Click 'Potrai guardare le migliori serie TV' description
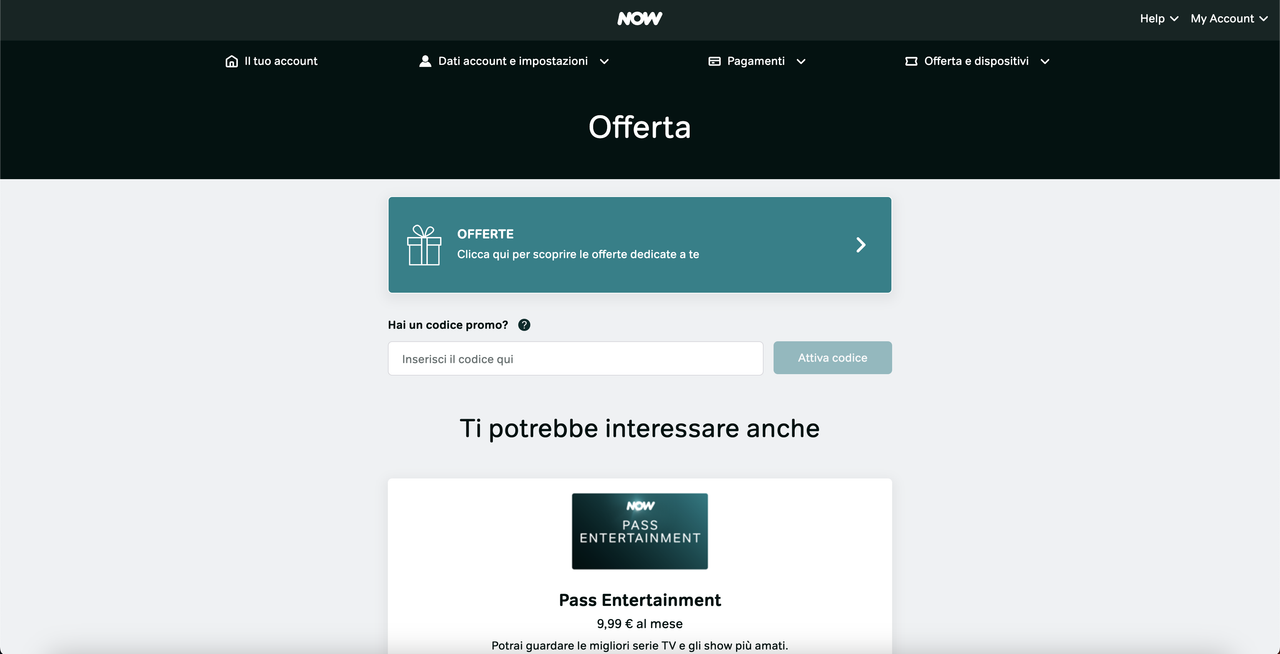Viewport: 1280px width, 654px height. click(640, 646)
